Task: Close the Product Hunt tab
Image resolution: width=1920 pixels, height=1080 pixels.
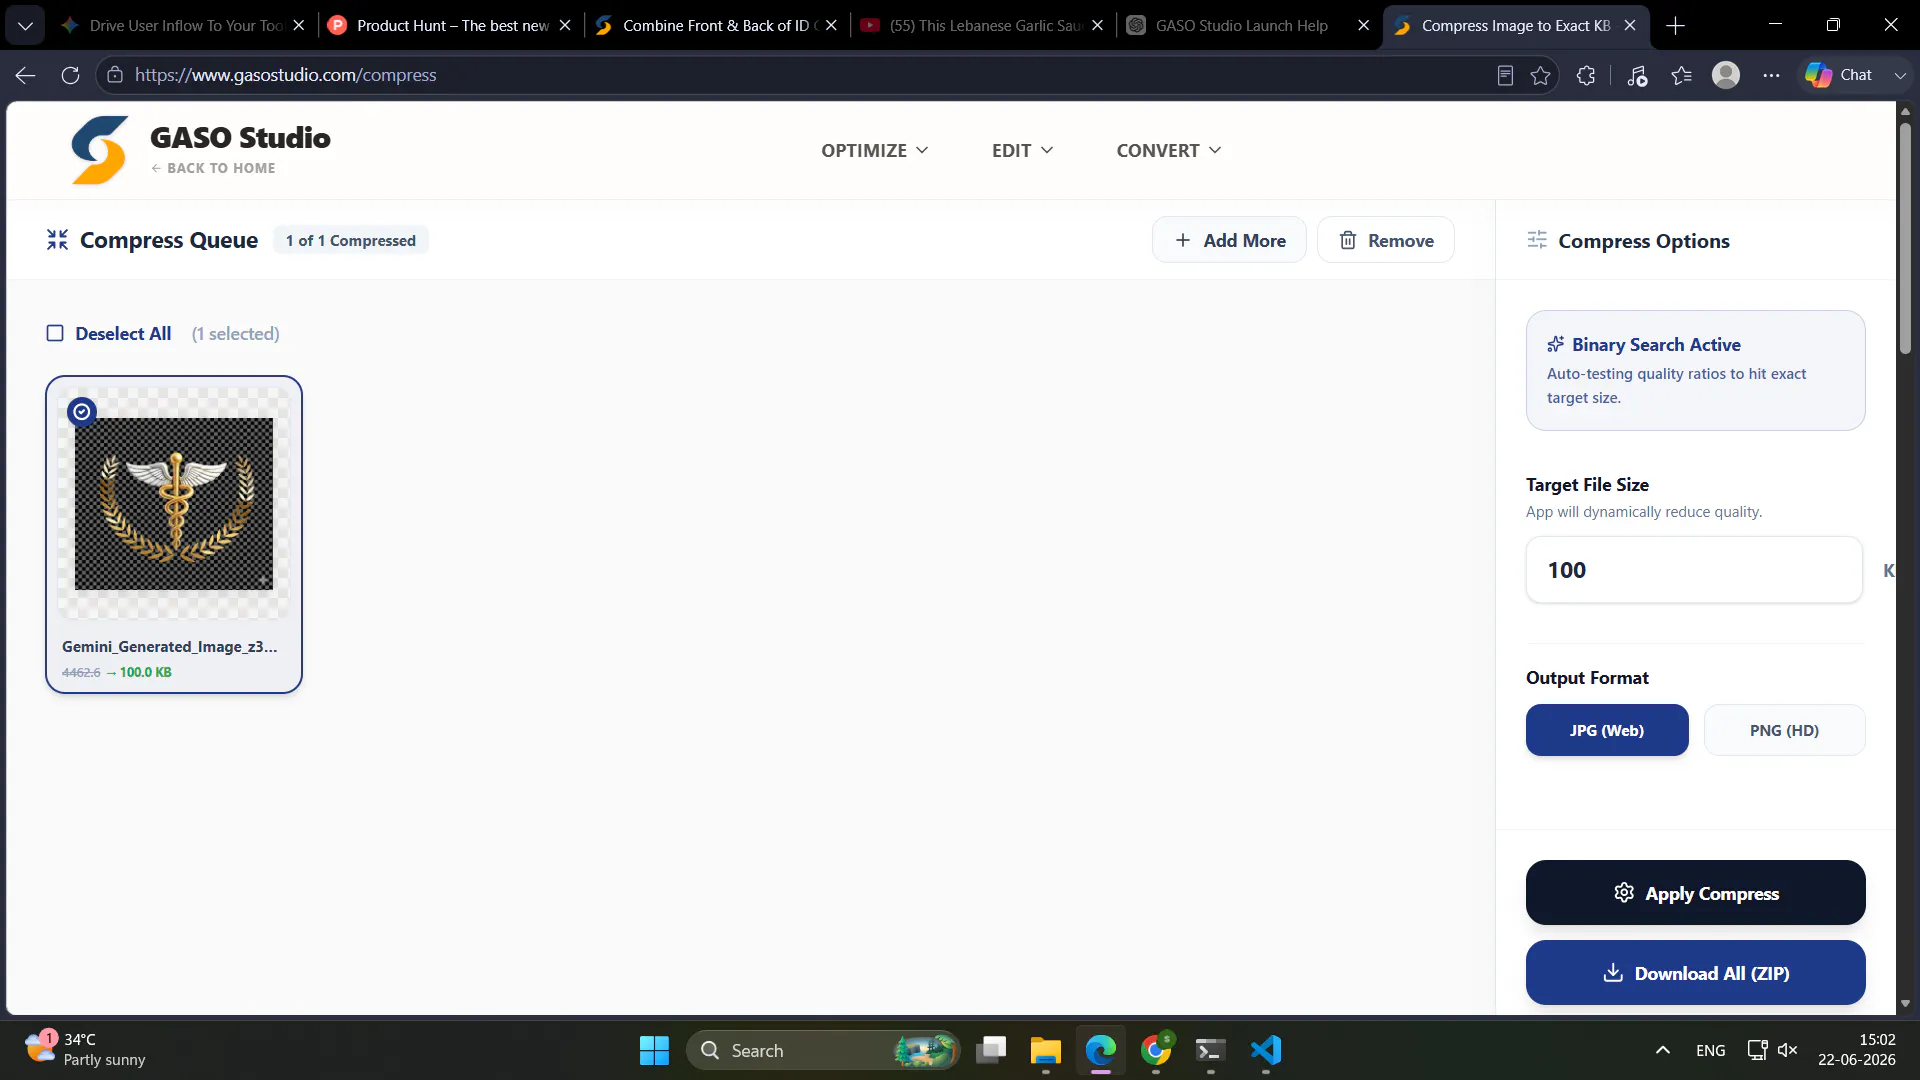Action: pos(565,26)
